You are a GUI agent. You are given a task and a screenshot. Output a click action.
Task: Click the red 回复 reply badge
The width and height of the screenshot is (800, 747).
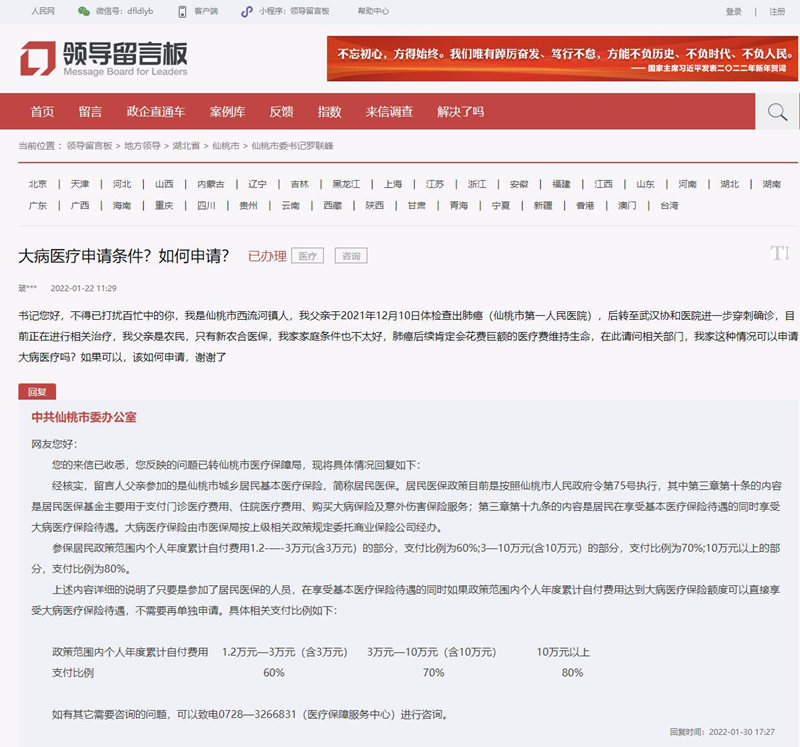point(37,391)
